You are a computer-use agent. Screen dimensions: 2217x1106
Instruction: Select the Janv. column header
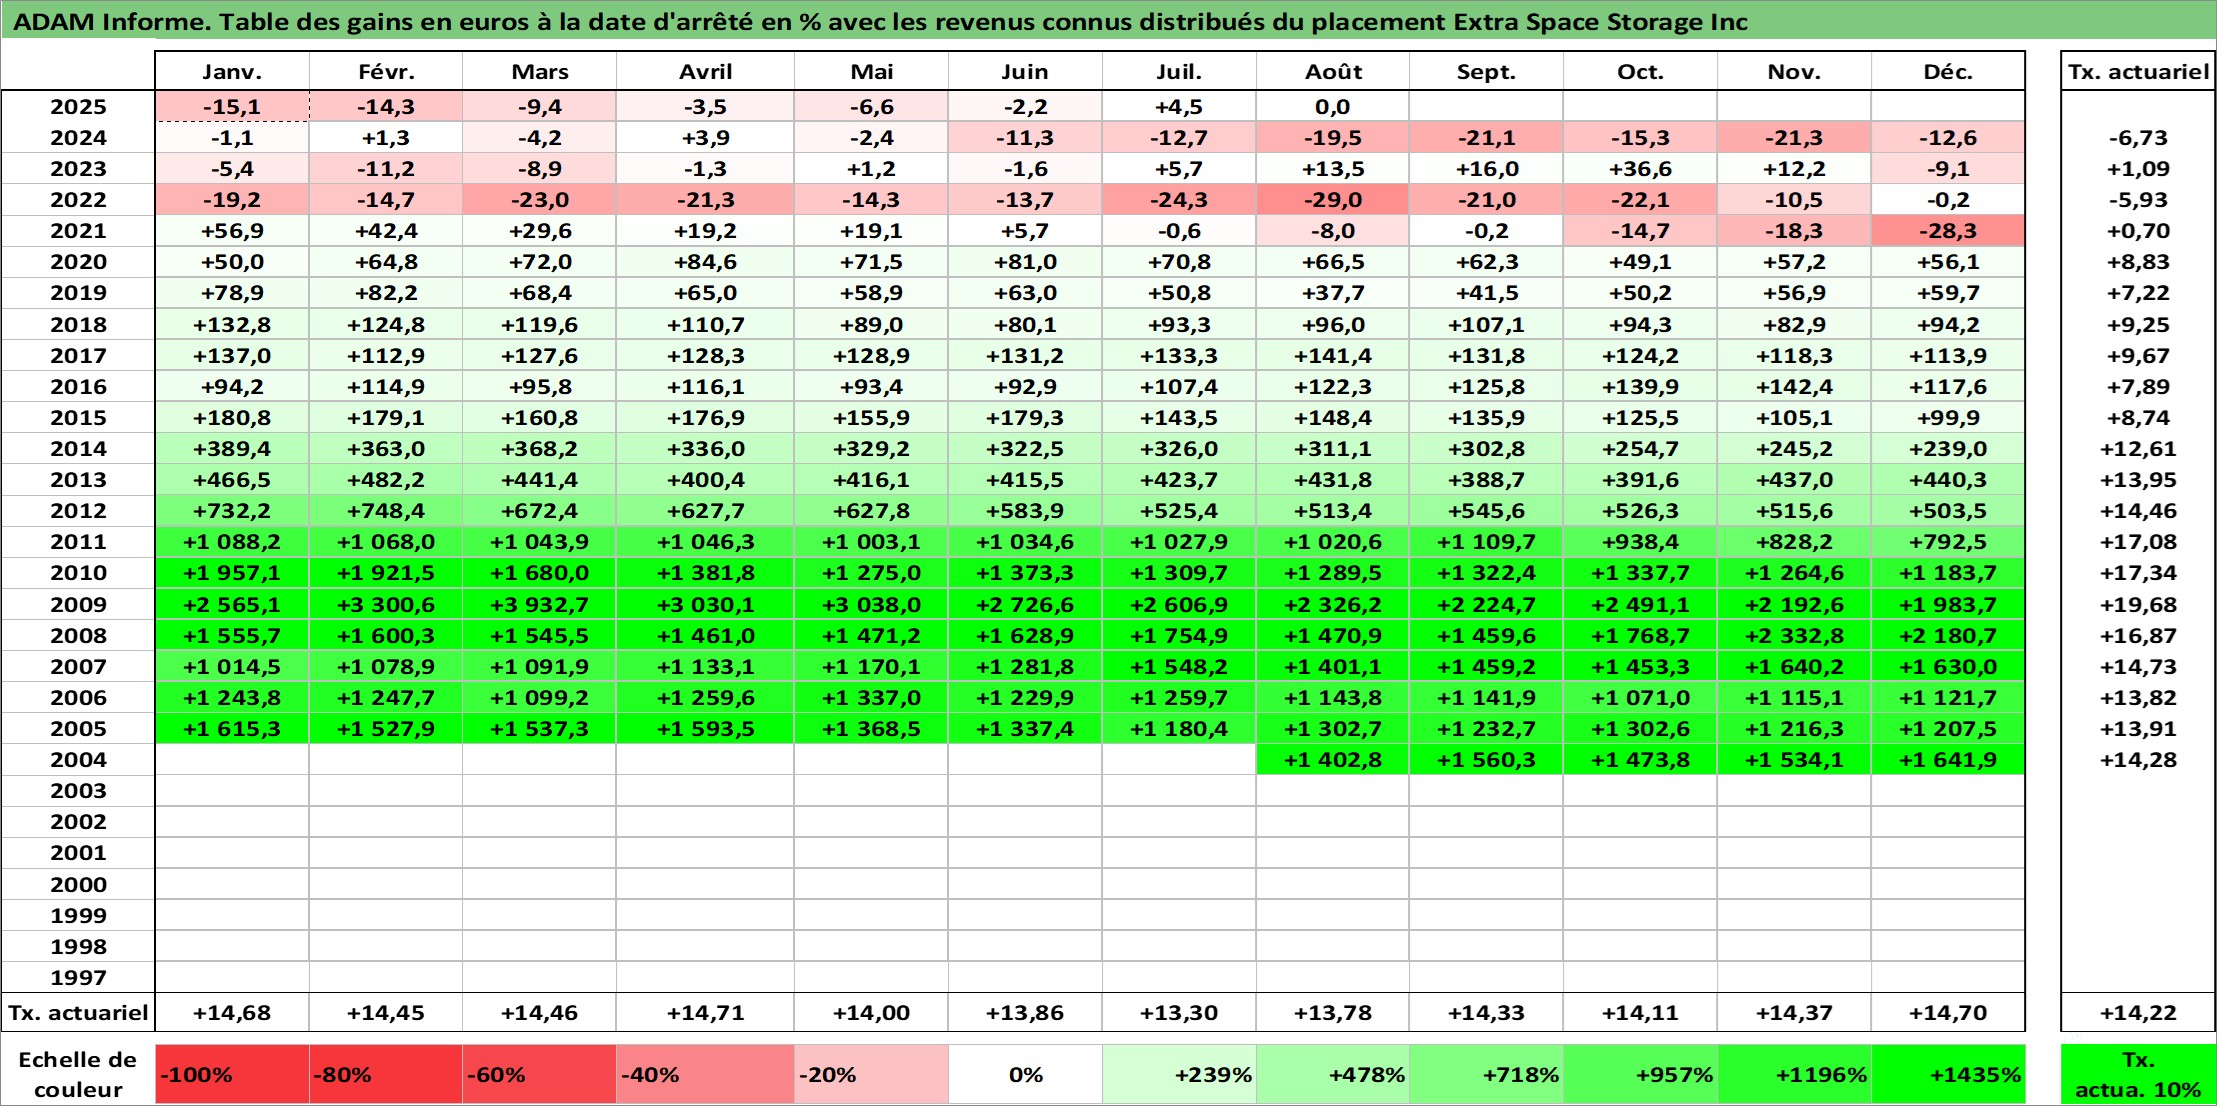click(232, 71)
